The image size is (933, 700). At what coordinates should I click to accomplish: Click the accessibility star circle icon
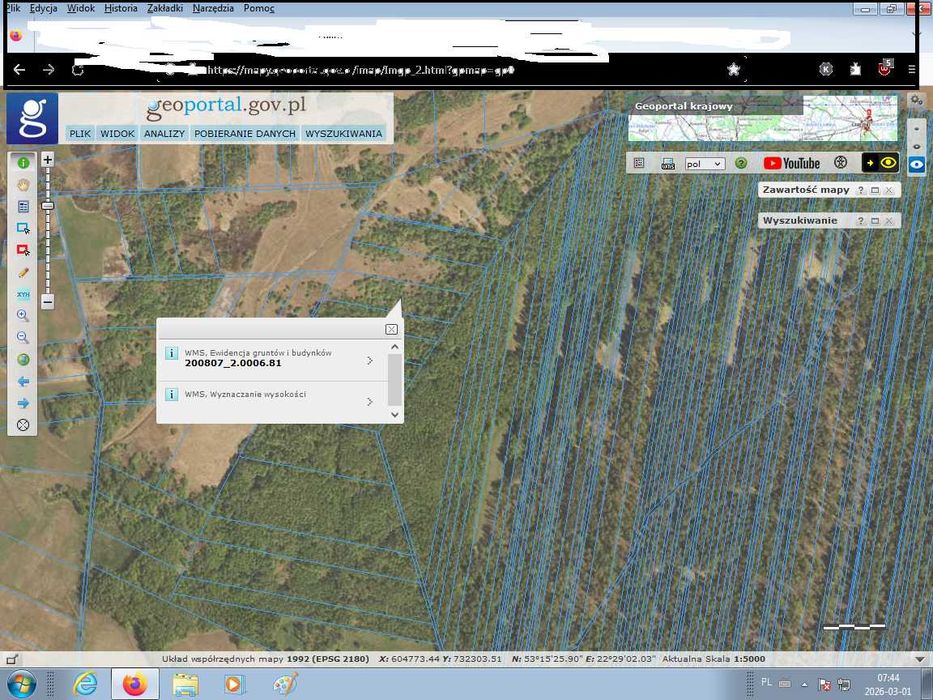tap(840, 162)
